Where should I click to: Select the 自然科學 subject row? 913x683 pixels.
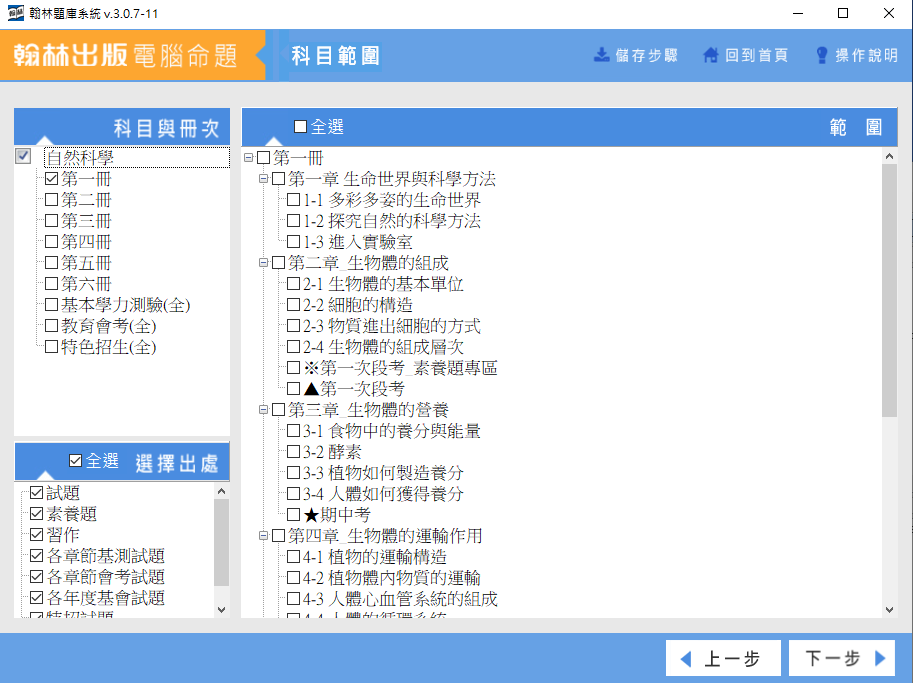[137, 157]
